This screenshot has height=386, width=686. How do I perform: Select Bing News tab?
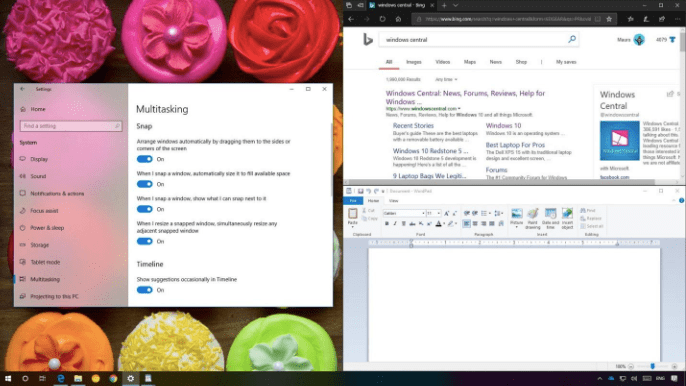pos(496,62)
